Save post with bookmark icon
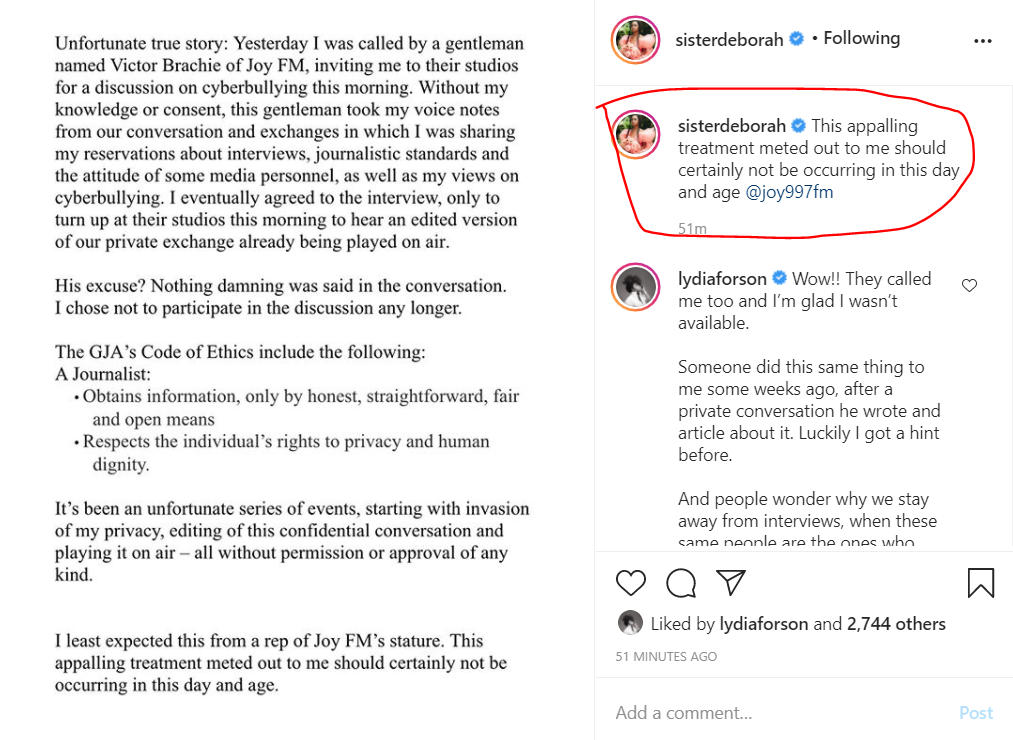This screenshot has width=1013, height=740. pyautogui.click(x=981, y=582)
